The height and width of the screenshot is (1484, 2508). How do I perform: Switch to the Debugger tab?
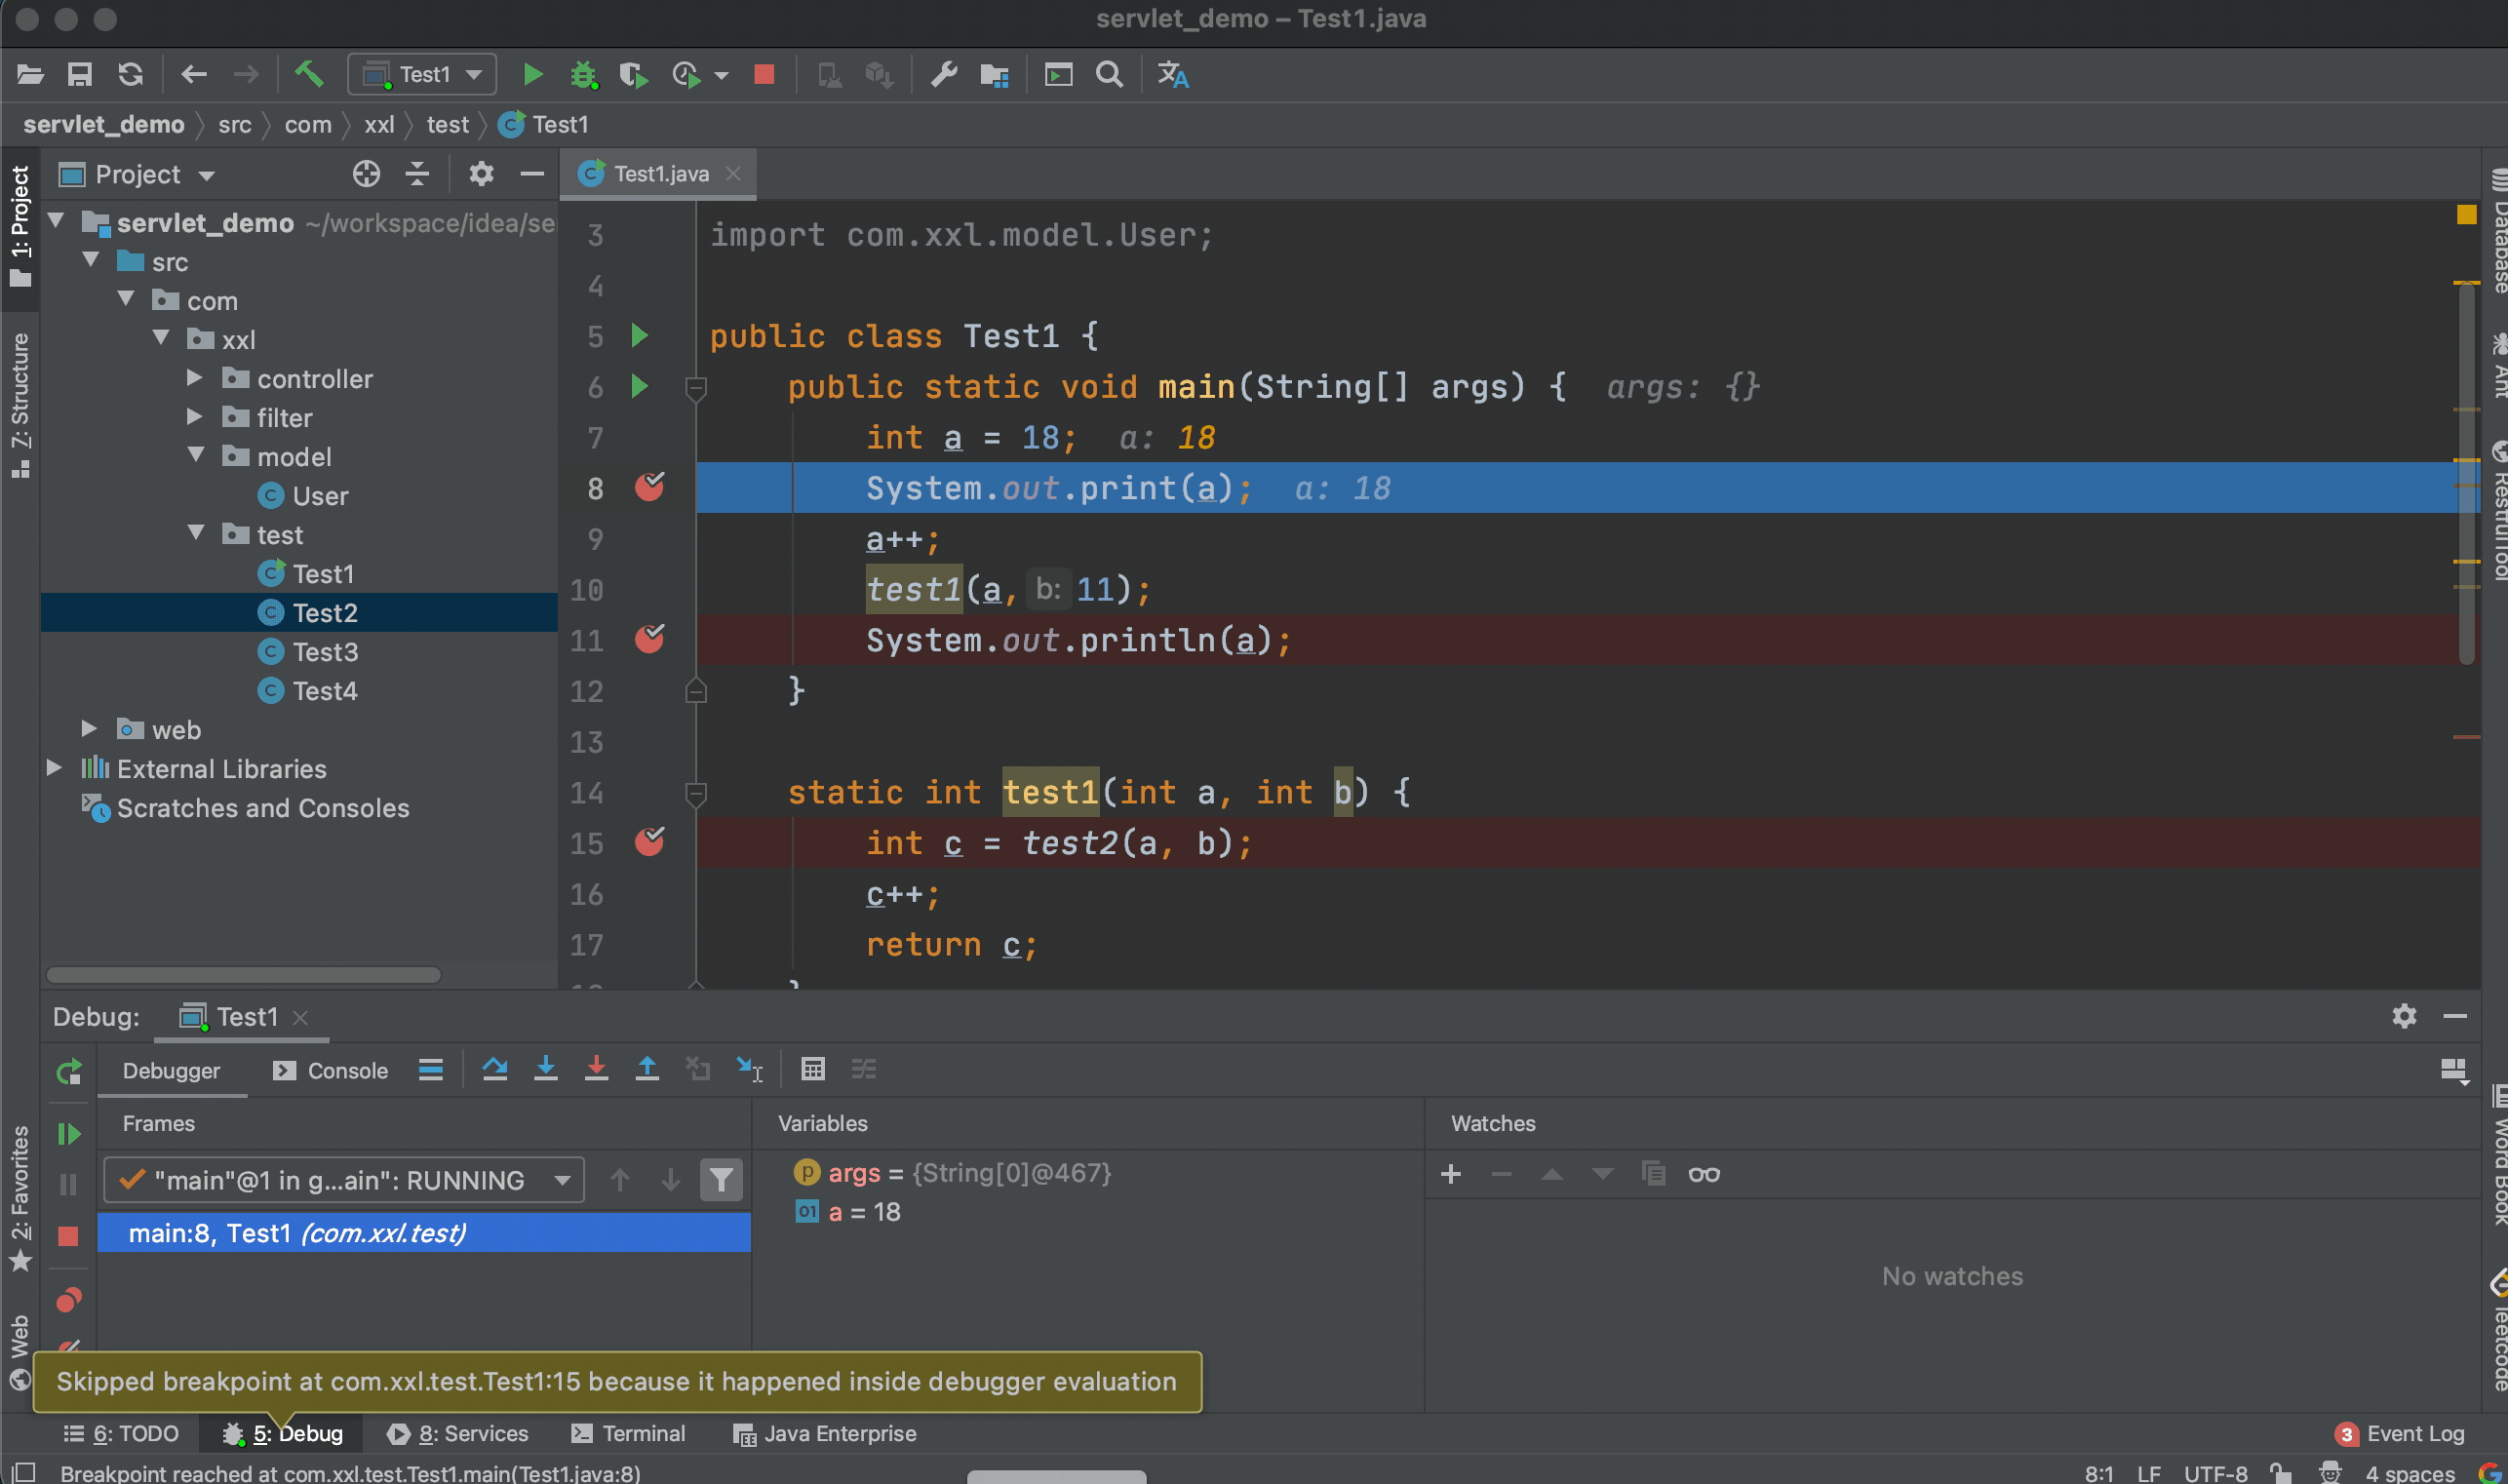[171, 1071]
